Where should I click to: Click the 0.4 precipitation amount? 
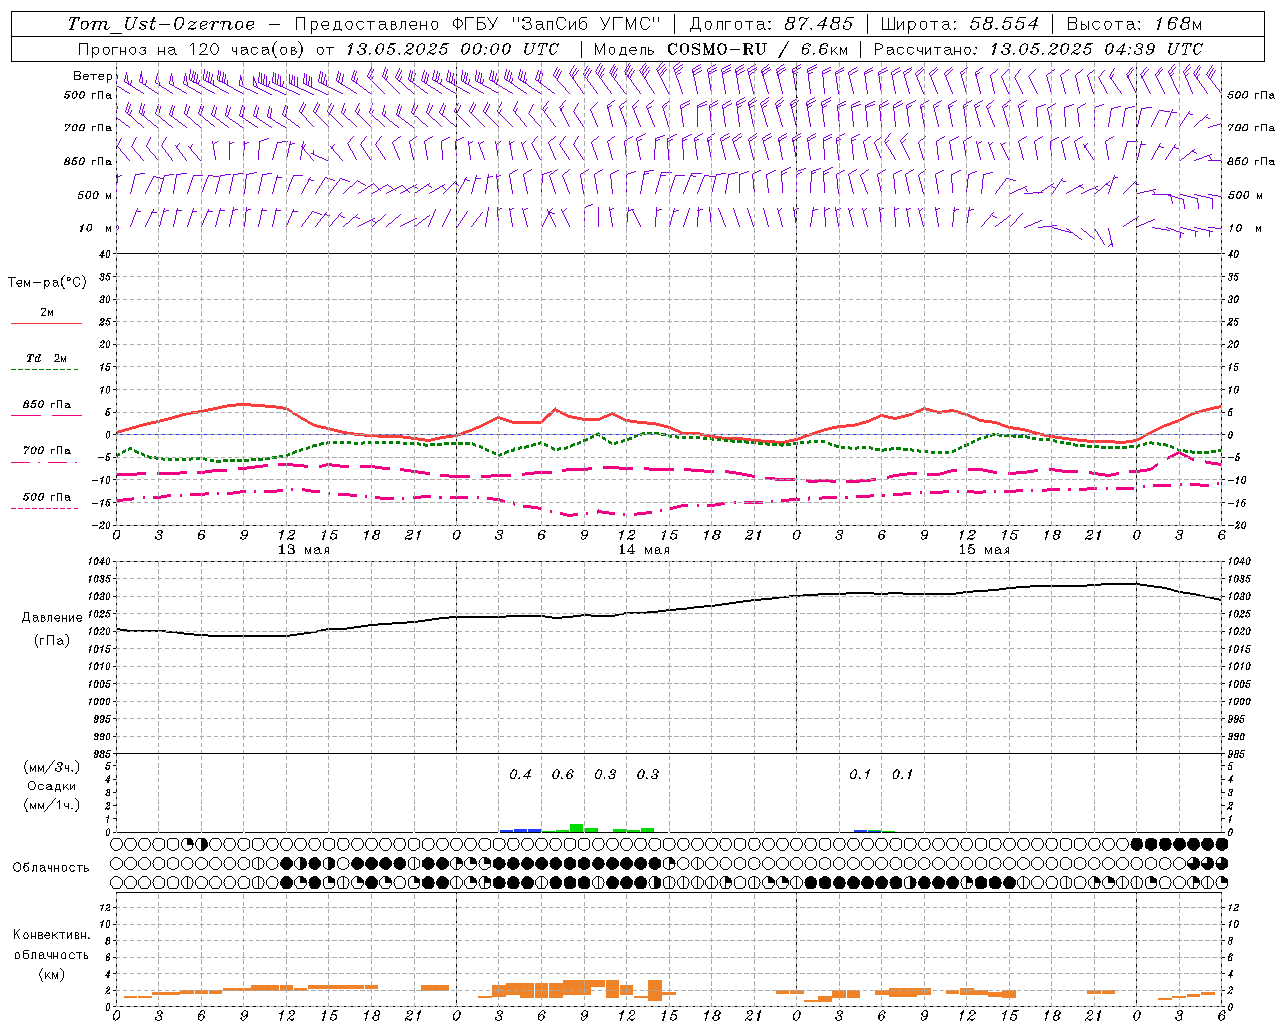520,774
